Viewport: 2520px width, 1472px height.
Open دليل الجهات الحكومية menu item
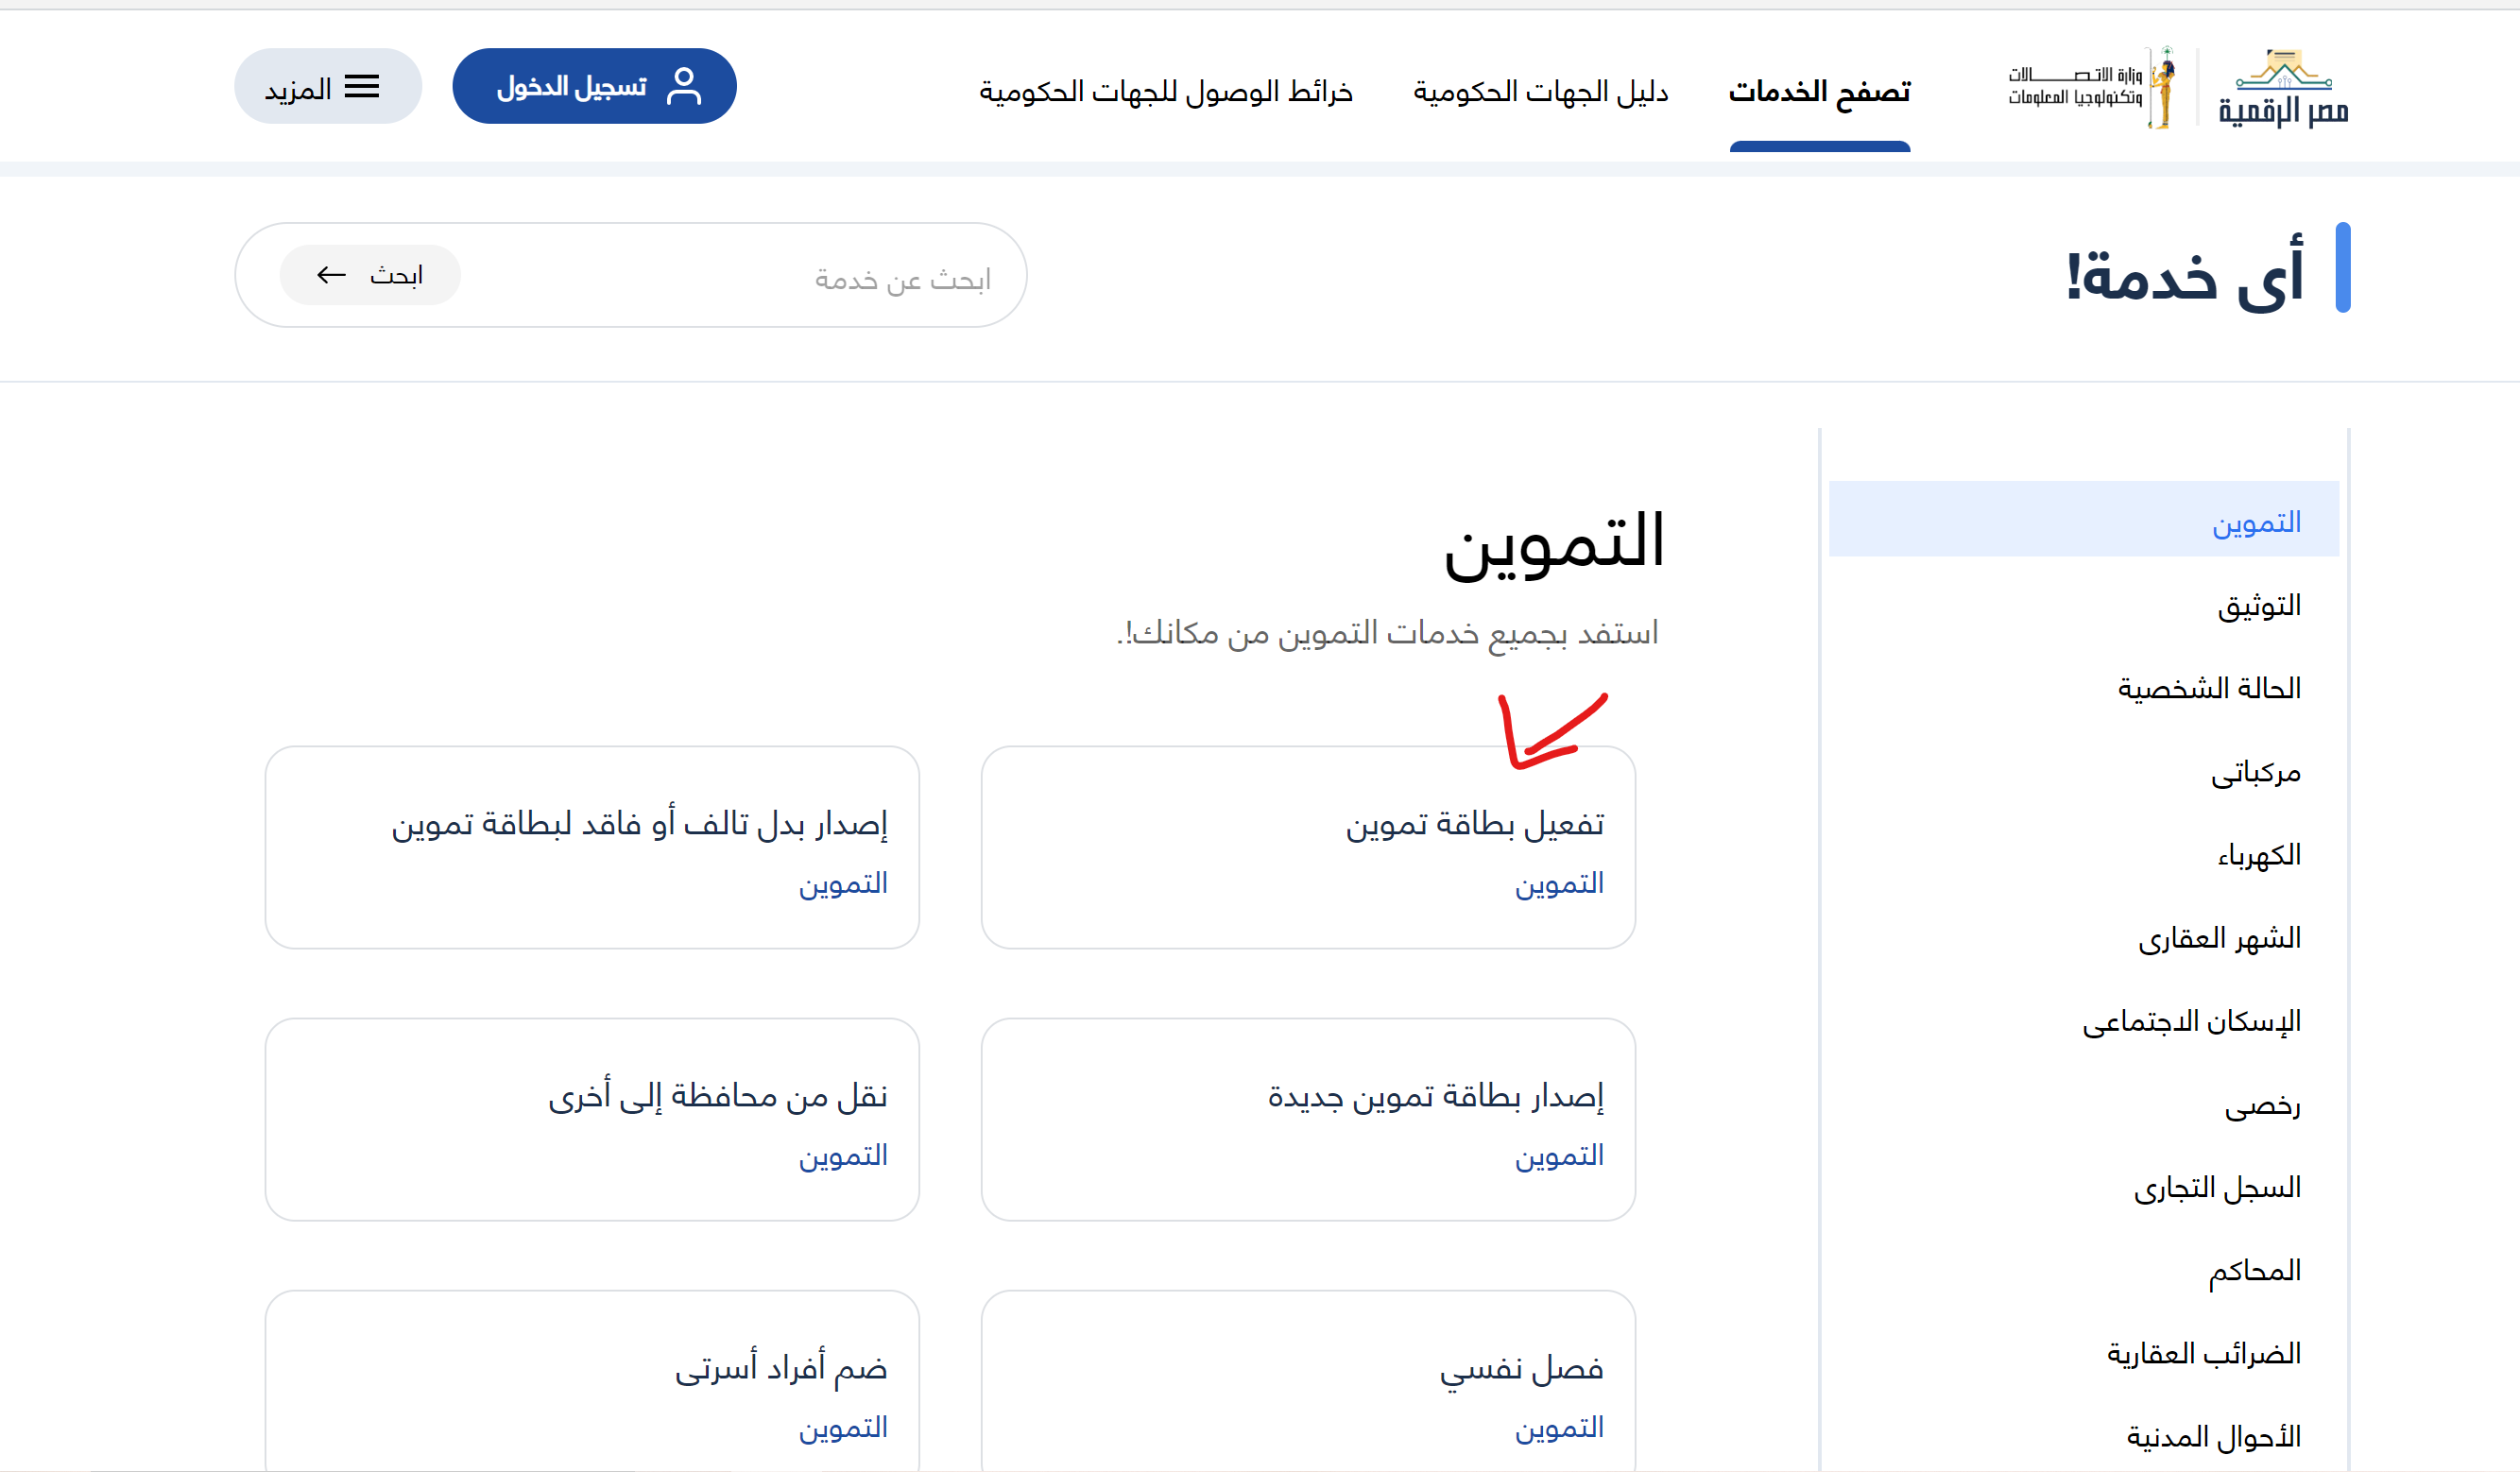1540,92
